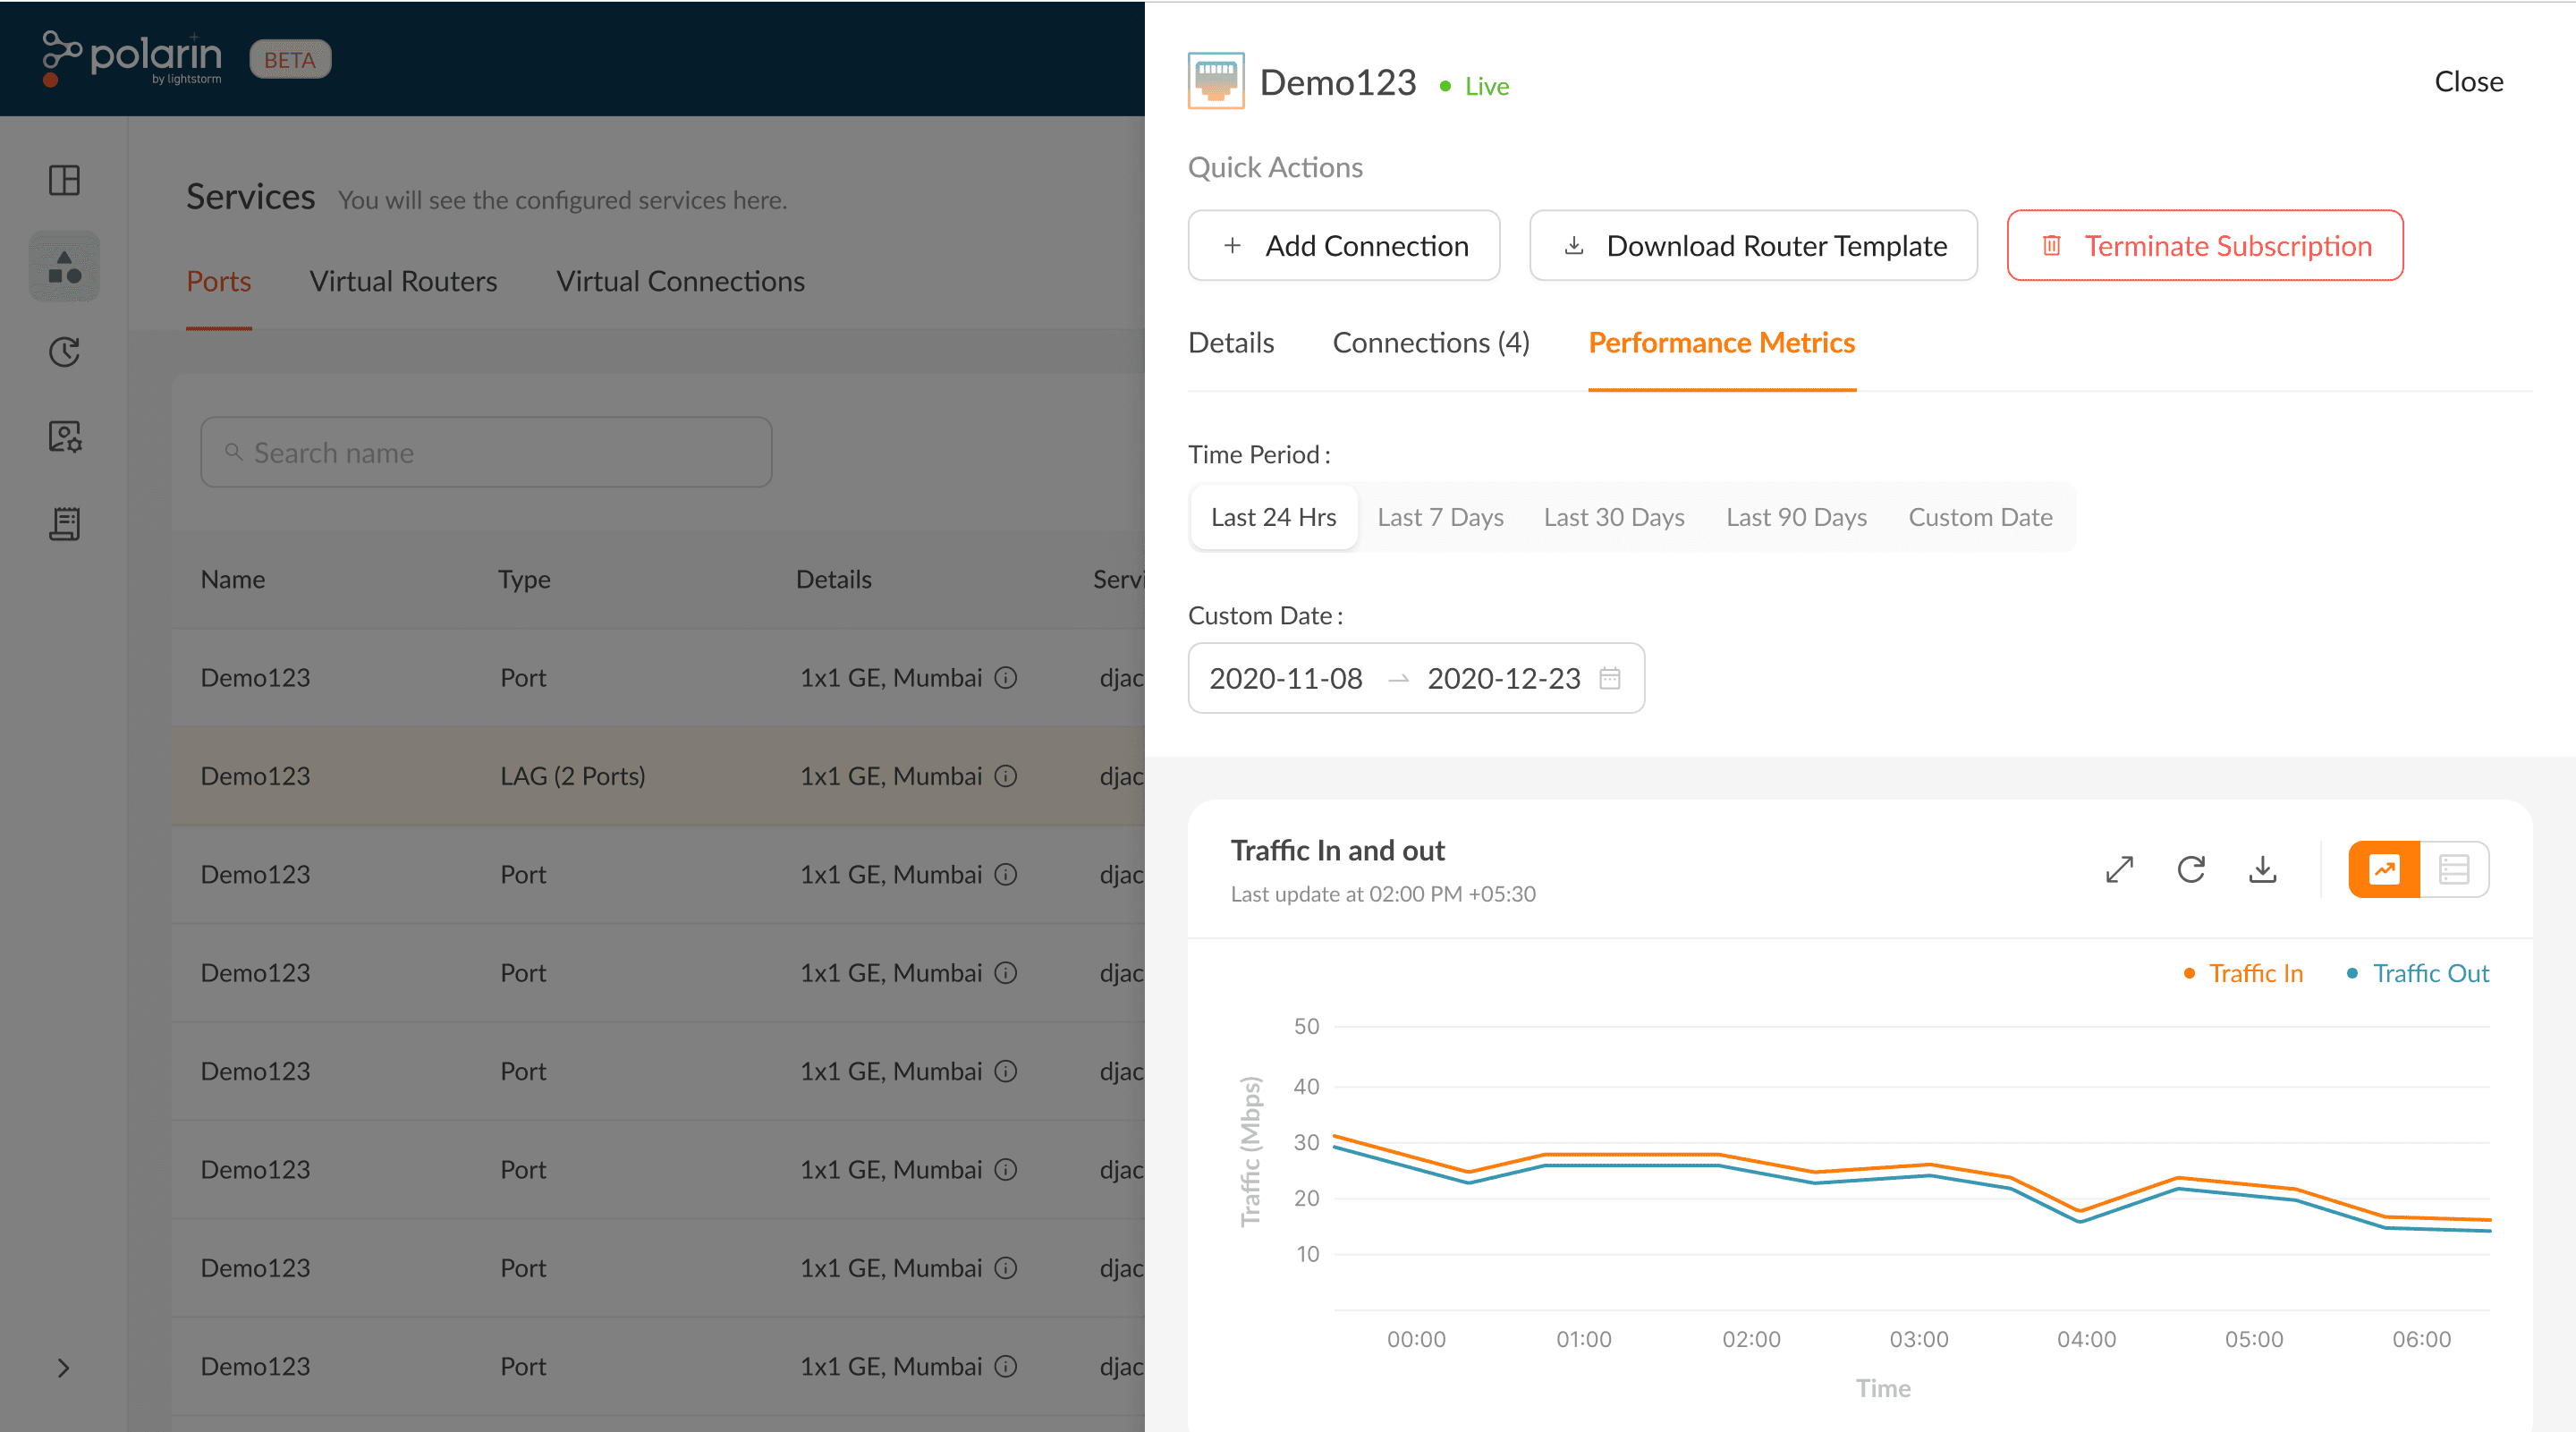This screenshot has width=2576, height=1432.
Task: Open the Virtual Routers tab
Action: click(x=403, y=282)
